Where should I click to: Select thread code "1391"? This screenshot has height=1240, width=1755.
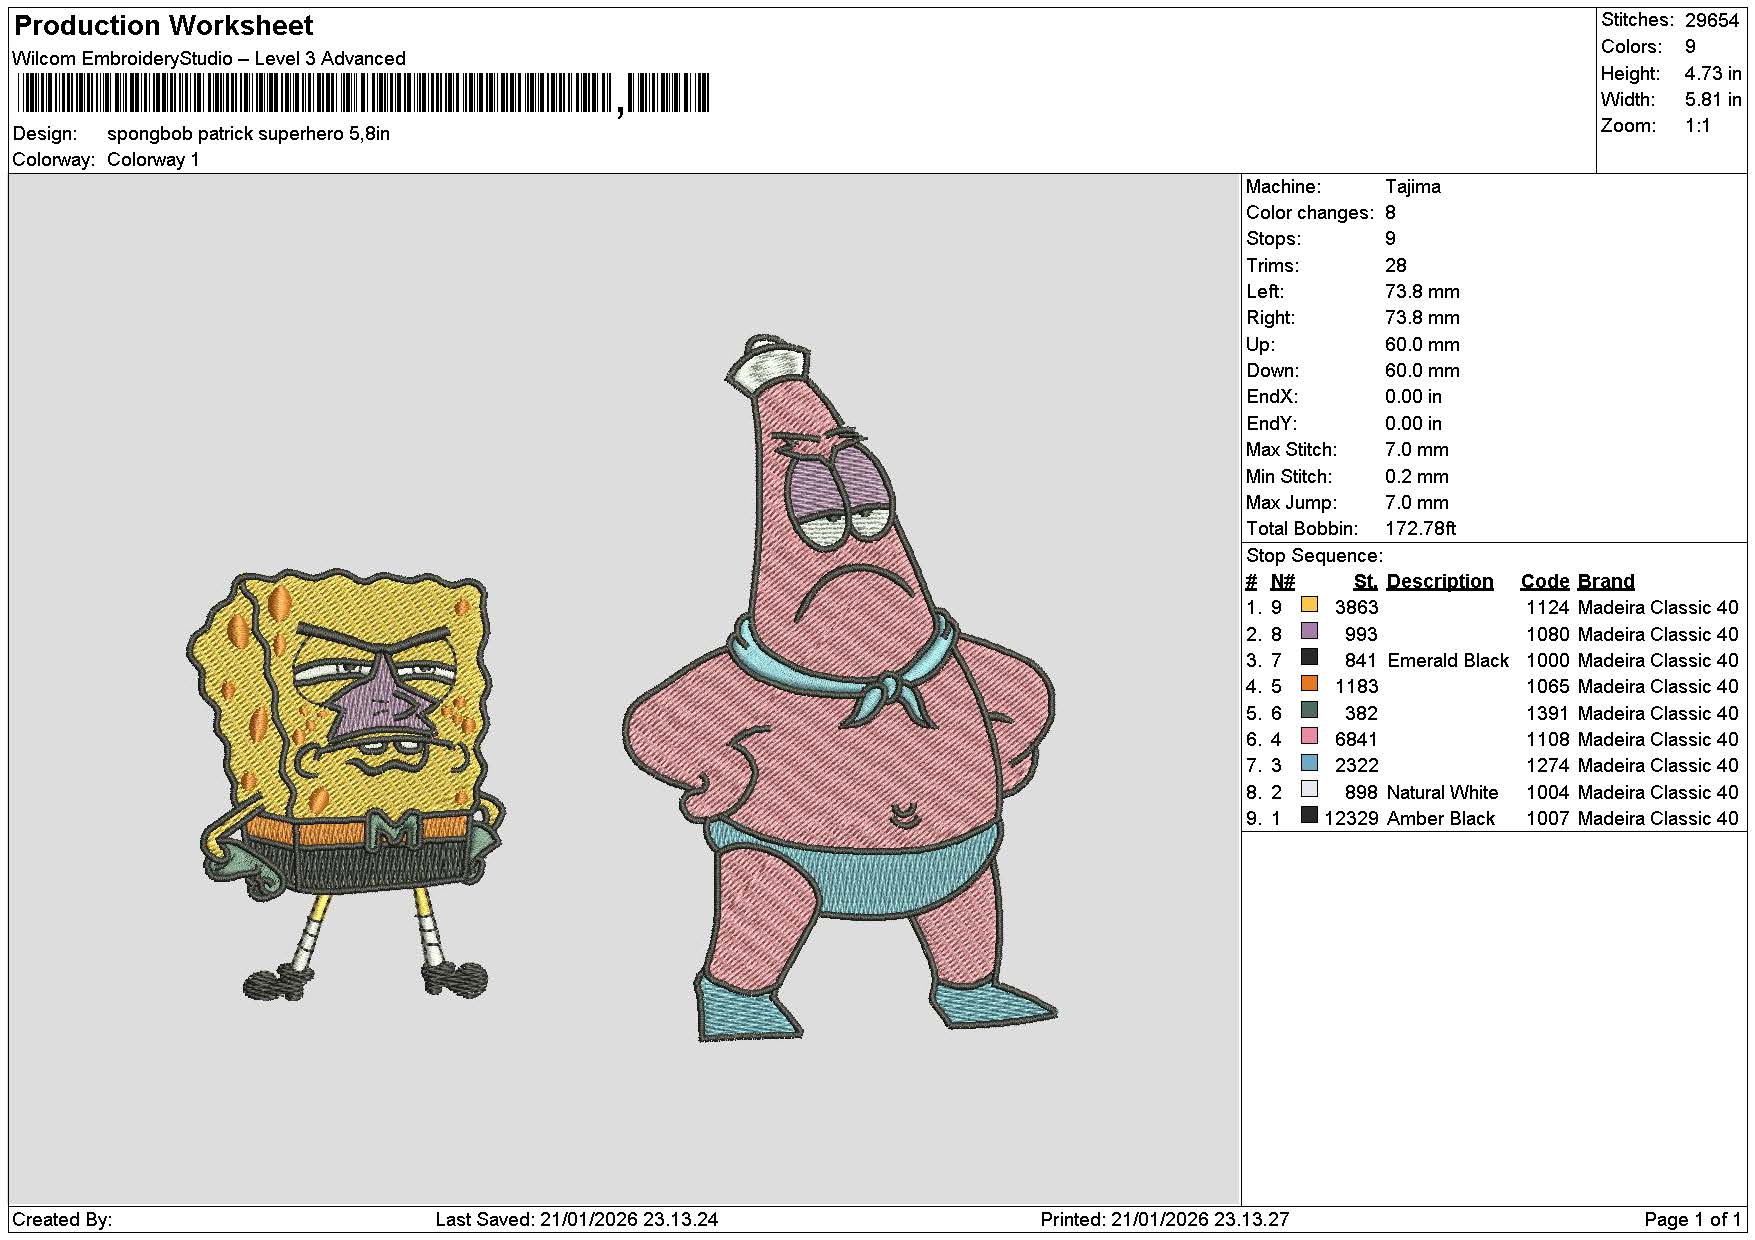pyautogui.click(x=1548, y=714)
